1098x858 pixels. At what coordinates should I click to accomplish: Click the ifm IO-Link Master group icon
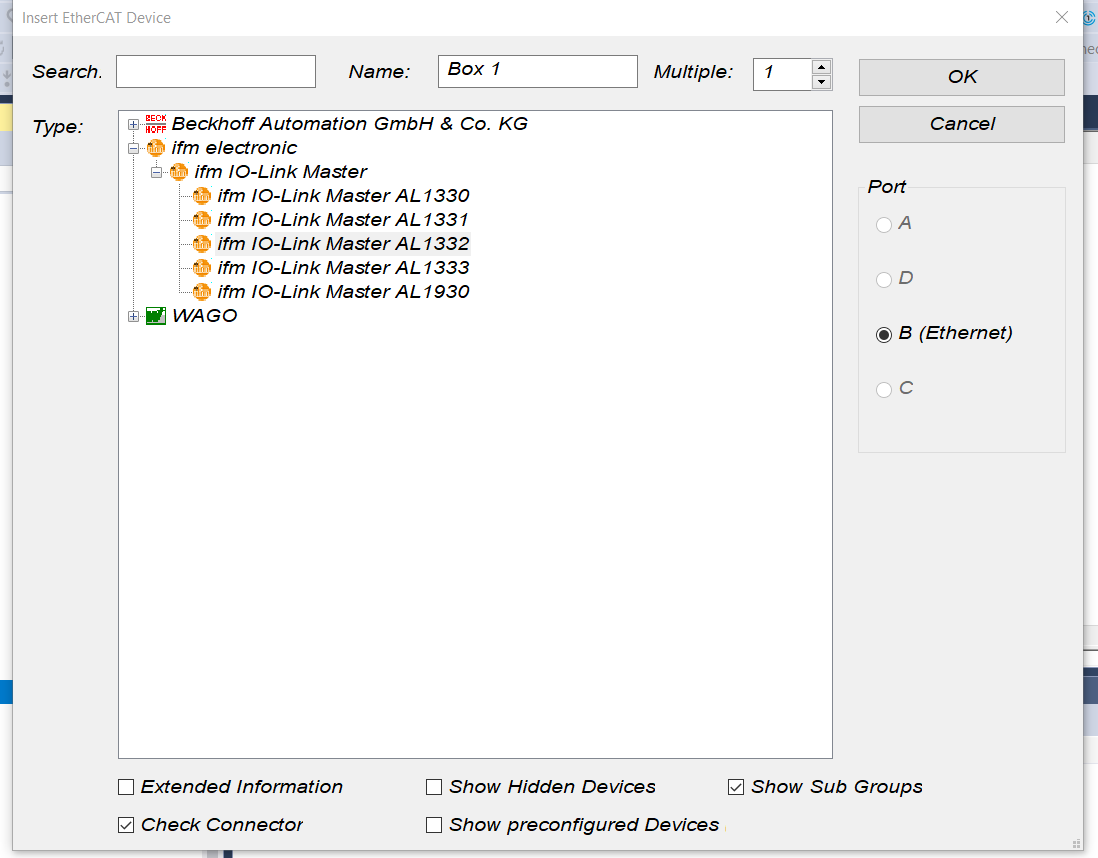click(179, 172)
